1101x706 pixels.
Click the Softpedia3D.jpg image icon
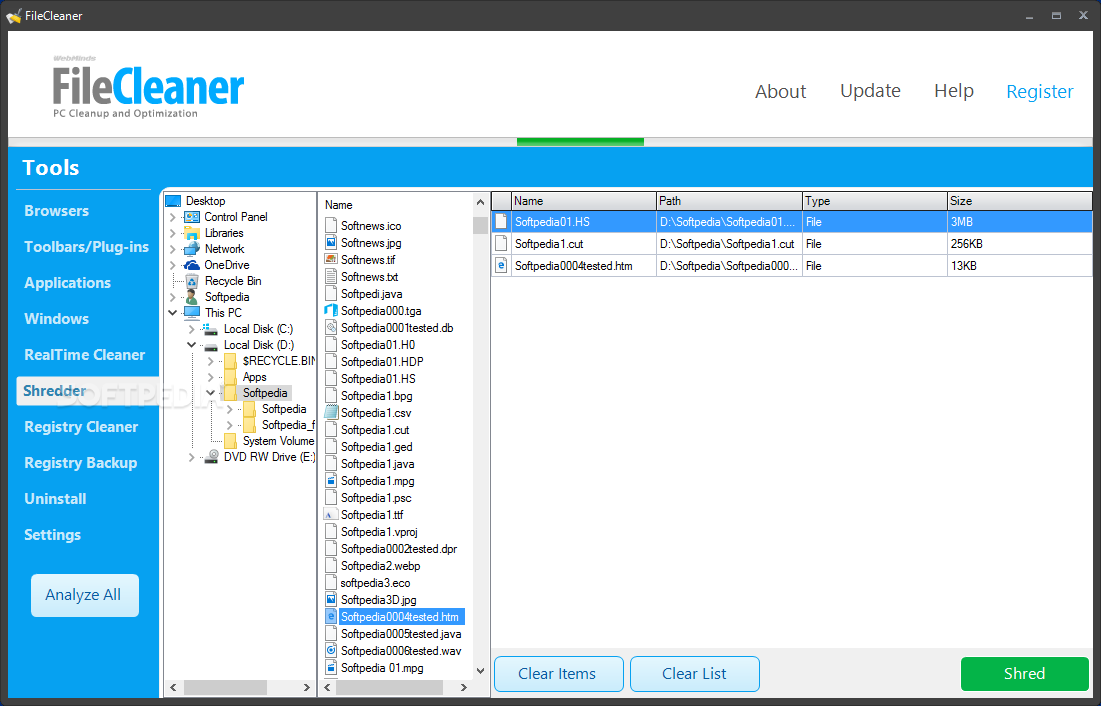point(331,599)
